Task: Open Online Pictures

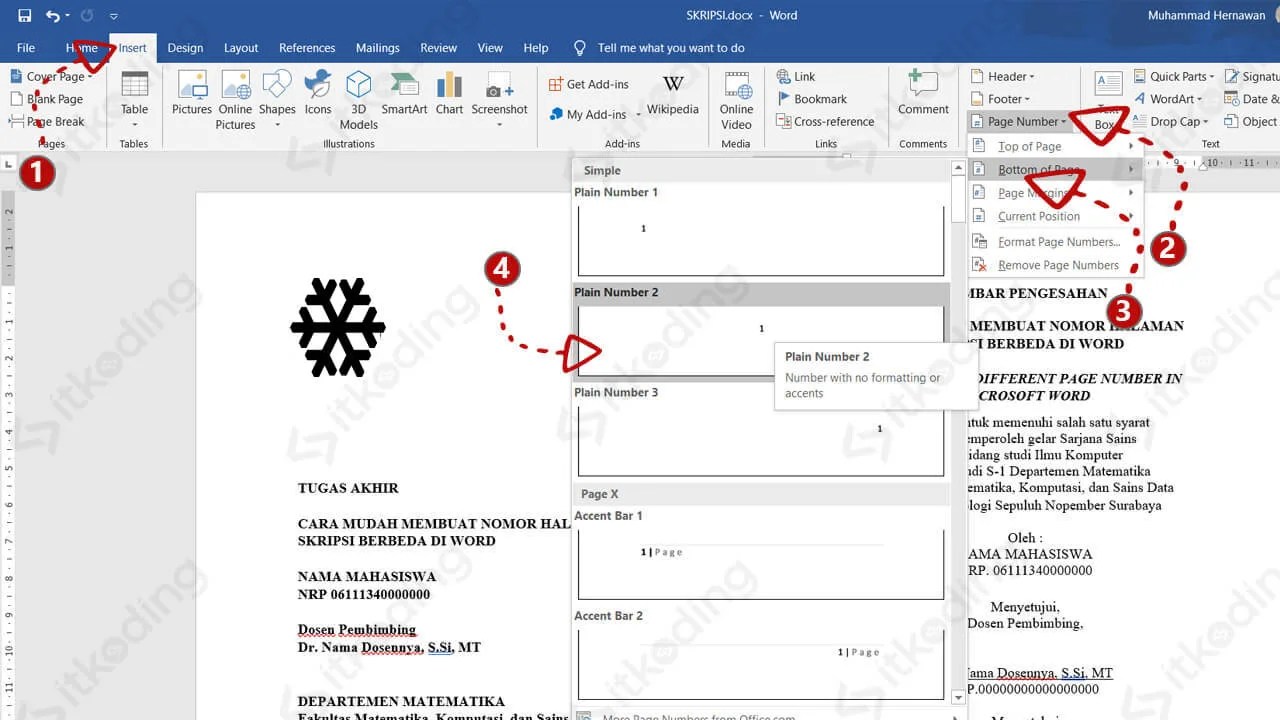Action: 236,100
